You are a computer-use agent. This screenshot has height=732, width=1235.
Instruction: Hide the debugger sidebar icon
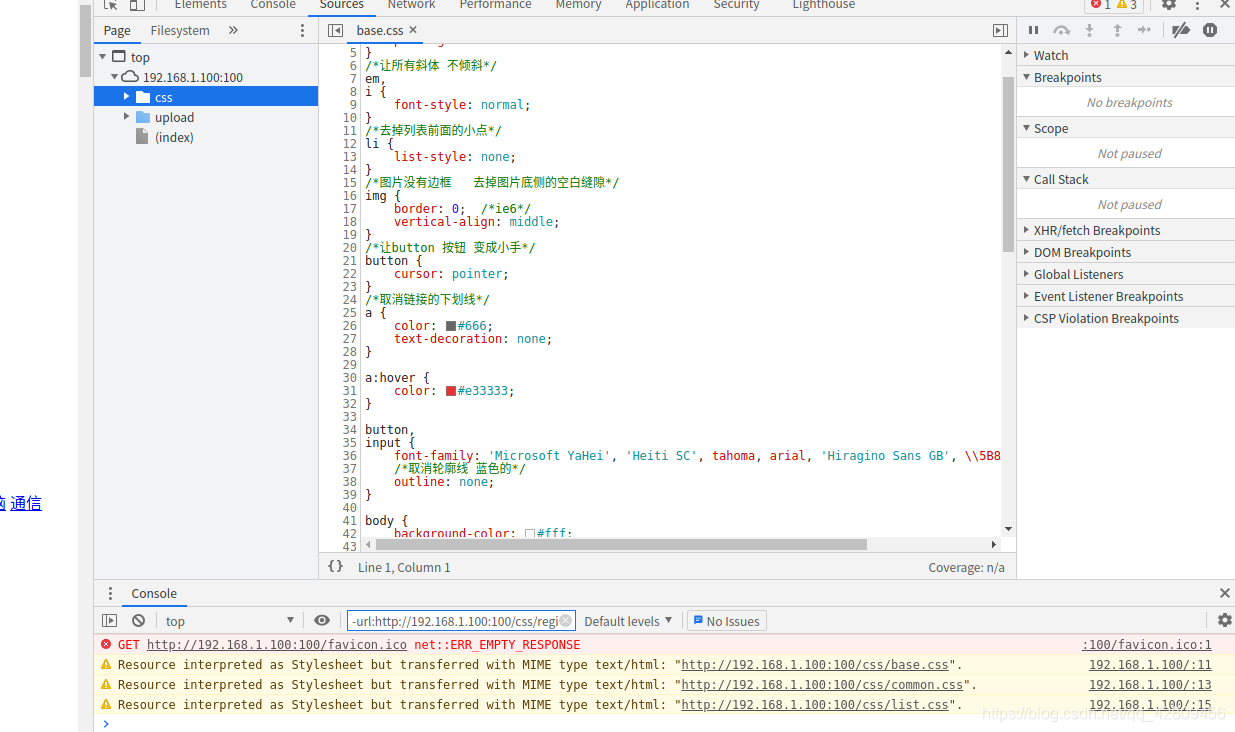click(1000, 31)
